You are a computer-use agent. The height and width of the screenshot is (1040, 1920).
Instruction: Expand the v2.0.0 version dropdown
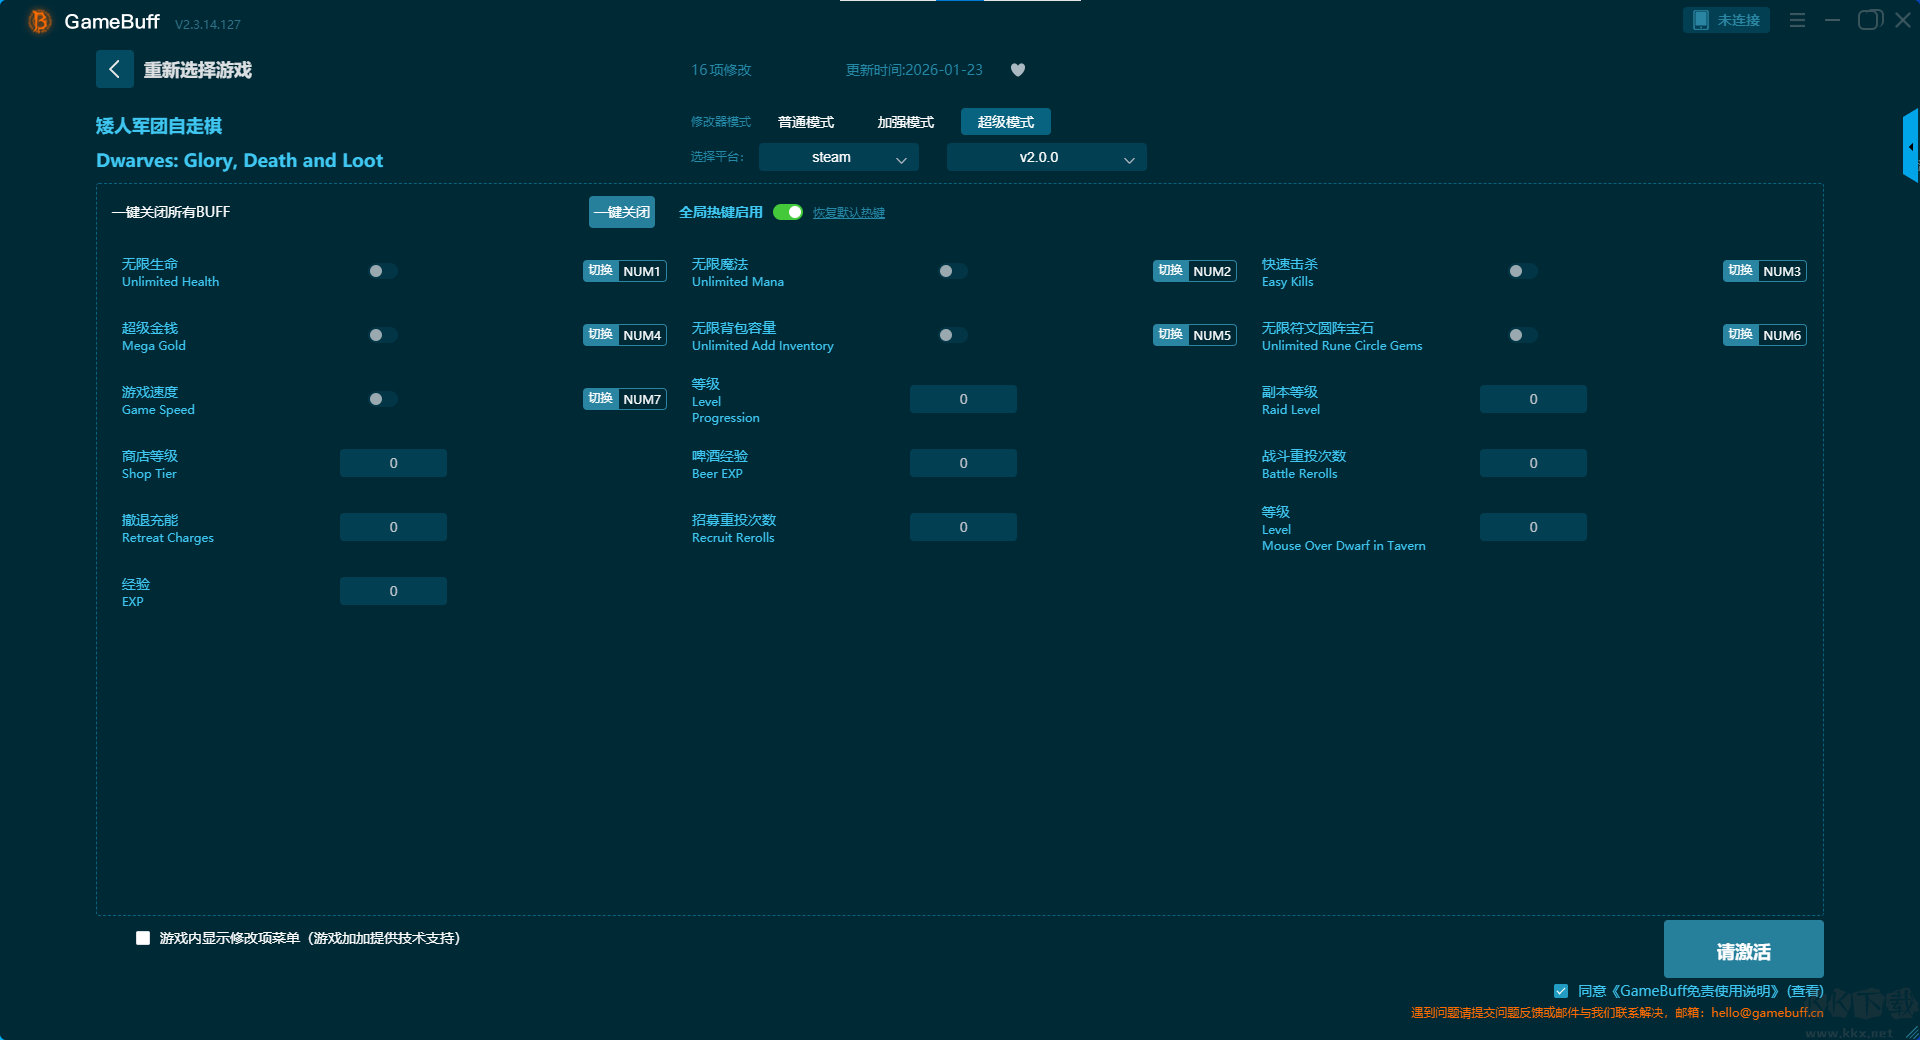point(1046,157)
